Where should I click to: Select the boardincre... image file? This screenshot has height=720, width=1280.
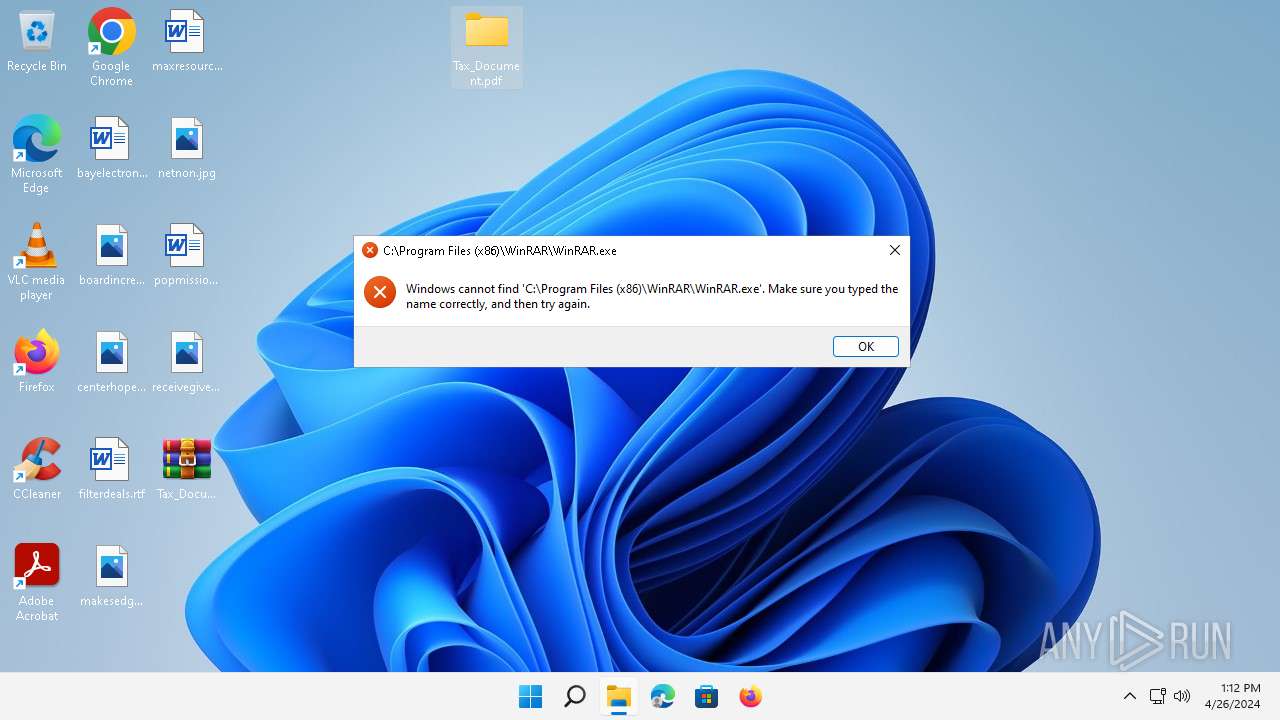tap(111, 256)
